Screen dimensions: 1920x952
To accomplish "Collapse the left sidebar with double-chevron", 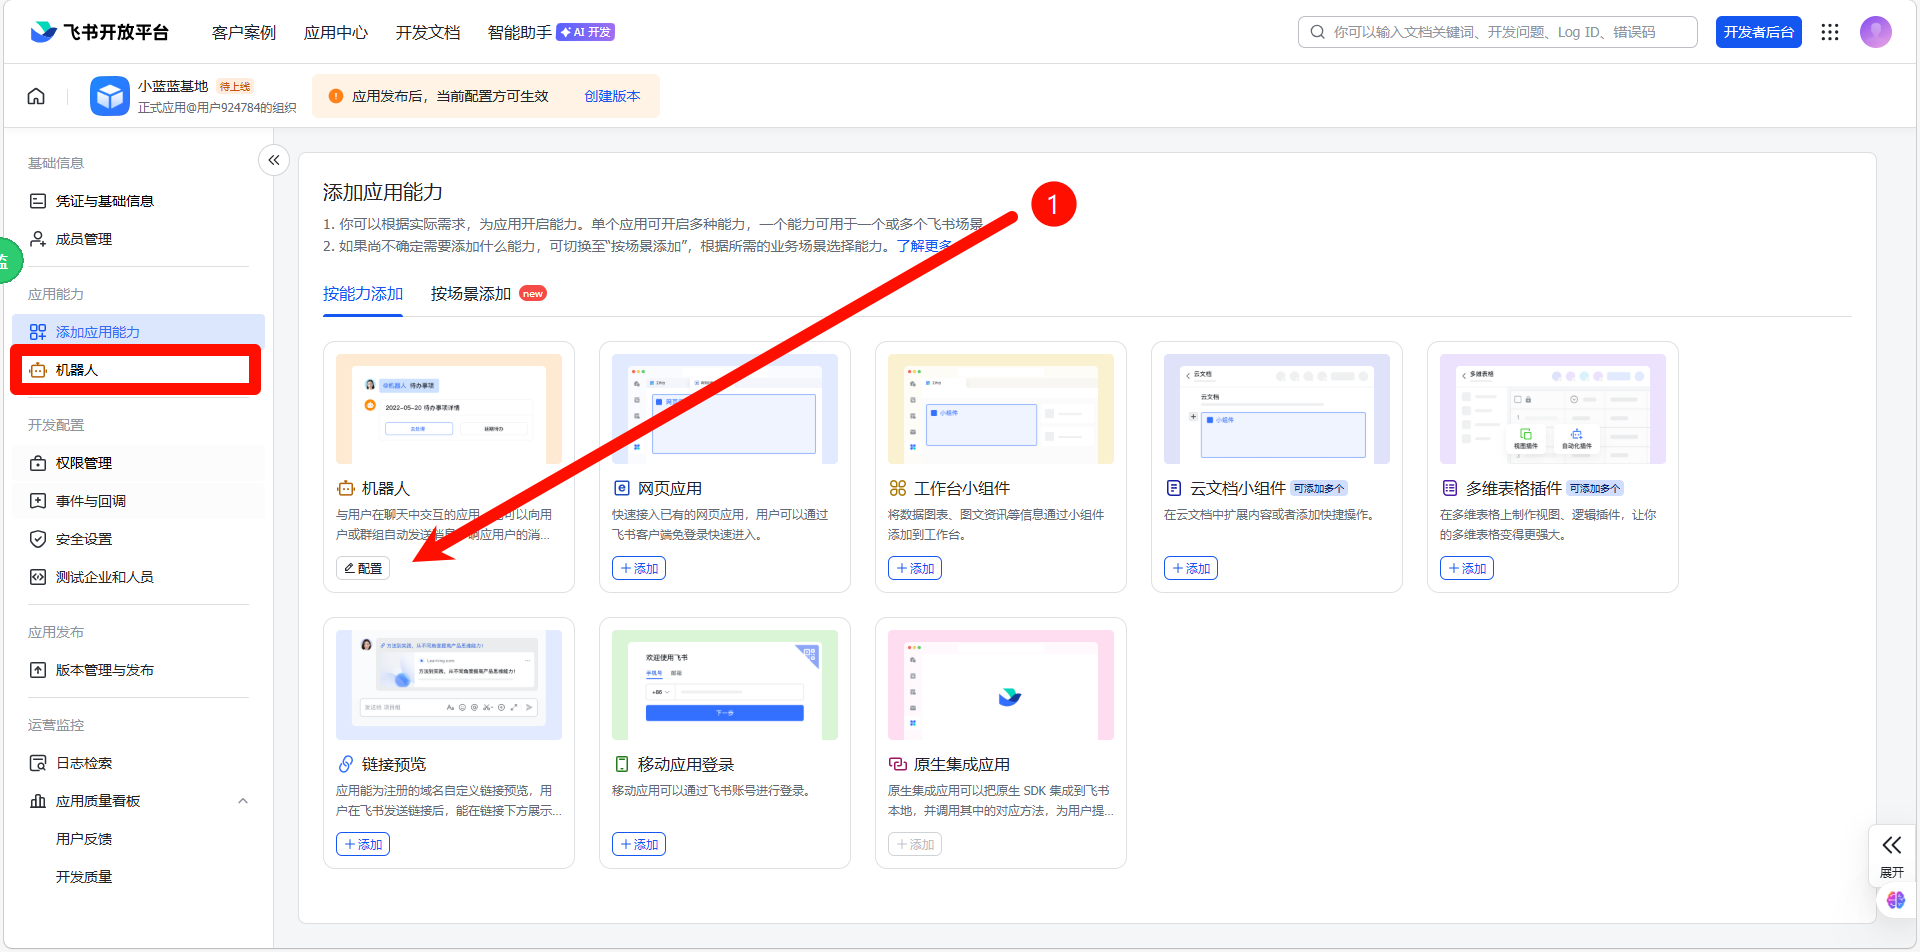I will coord(273,160).
